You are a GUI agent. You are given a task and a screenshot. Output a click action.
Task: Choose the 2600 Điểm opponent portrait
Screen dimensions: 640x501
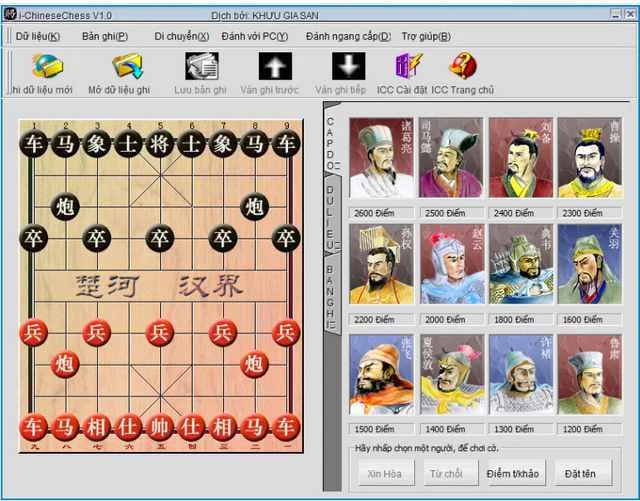tap(382, 158)
